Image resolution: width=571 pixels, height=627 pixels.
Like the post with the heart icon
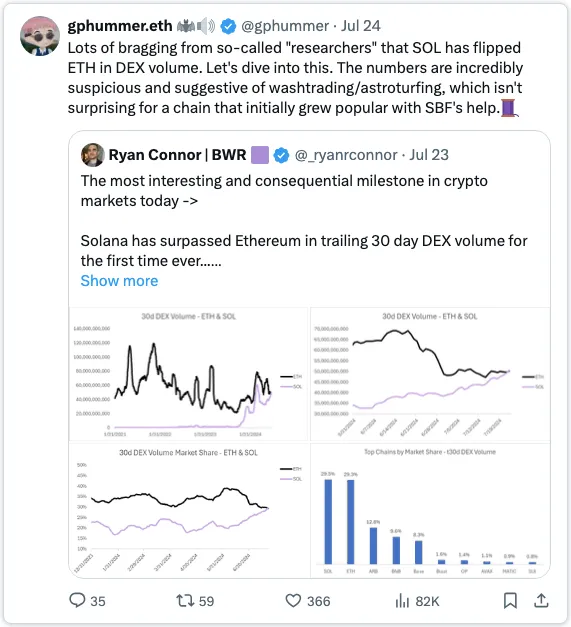tap(293, 601)
